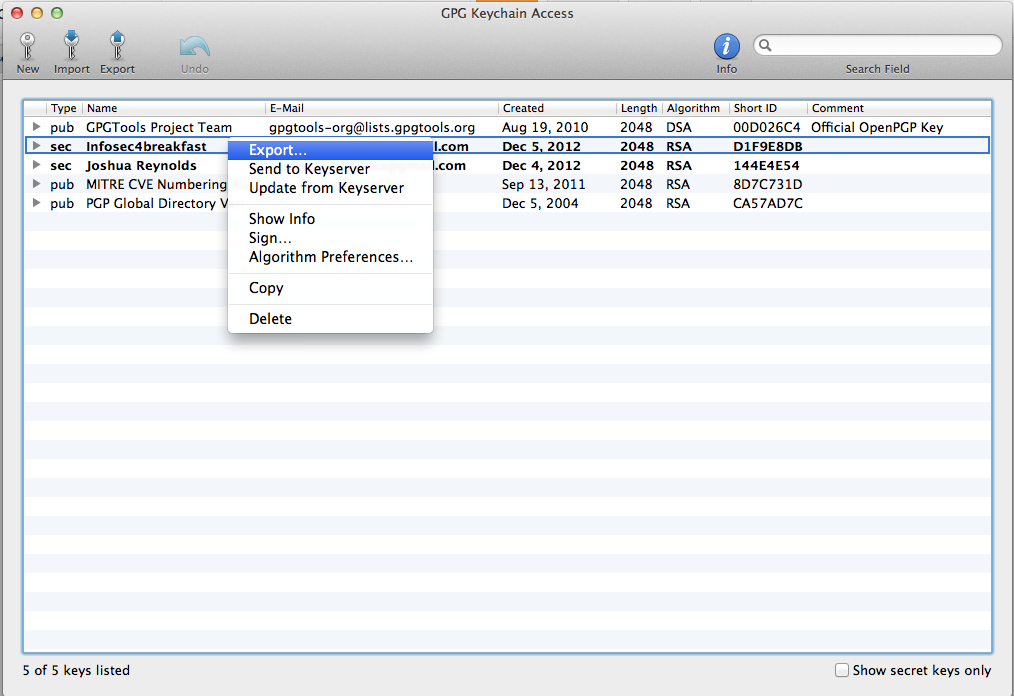Click the Aug 19, 2010 created date
This screenshot has height=696, width=1014.
545,127
